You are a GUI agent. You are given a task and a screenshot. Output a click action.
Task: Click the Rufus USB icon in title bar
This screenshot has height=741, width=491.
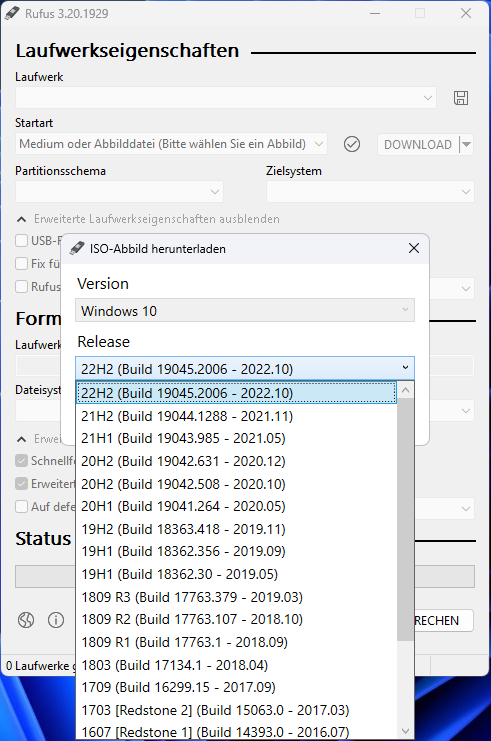pyautogui.click(x=12, y=13)
